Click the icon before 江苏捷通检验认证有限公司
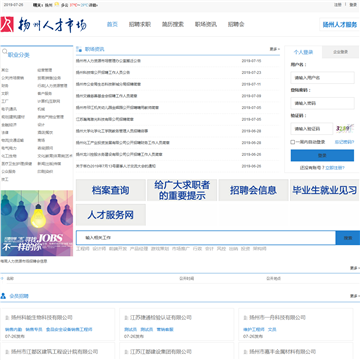Screen dimensions: 360x360 coord(126,318)
